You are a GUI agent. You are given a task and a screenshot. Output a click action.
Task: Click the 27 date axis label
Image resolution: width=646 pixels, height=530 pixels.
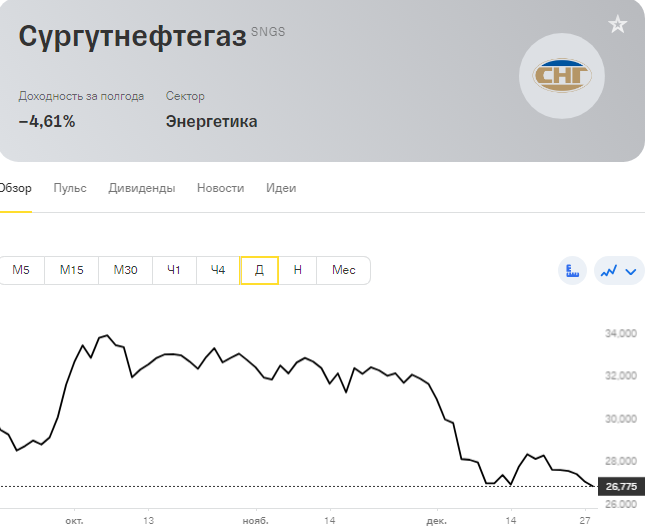tap(585, 521)
